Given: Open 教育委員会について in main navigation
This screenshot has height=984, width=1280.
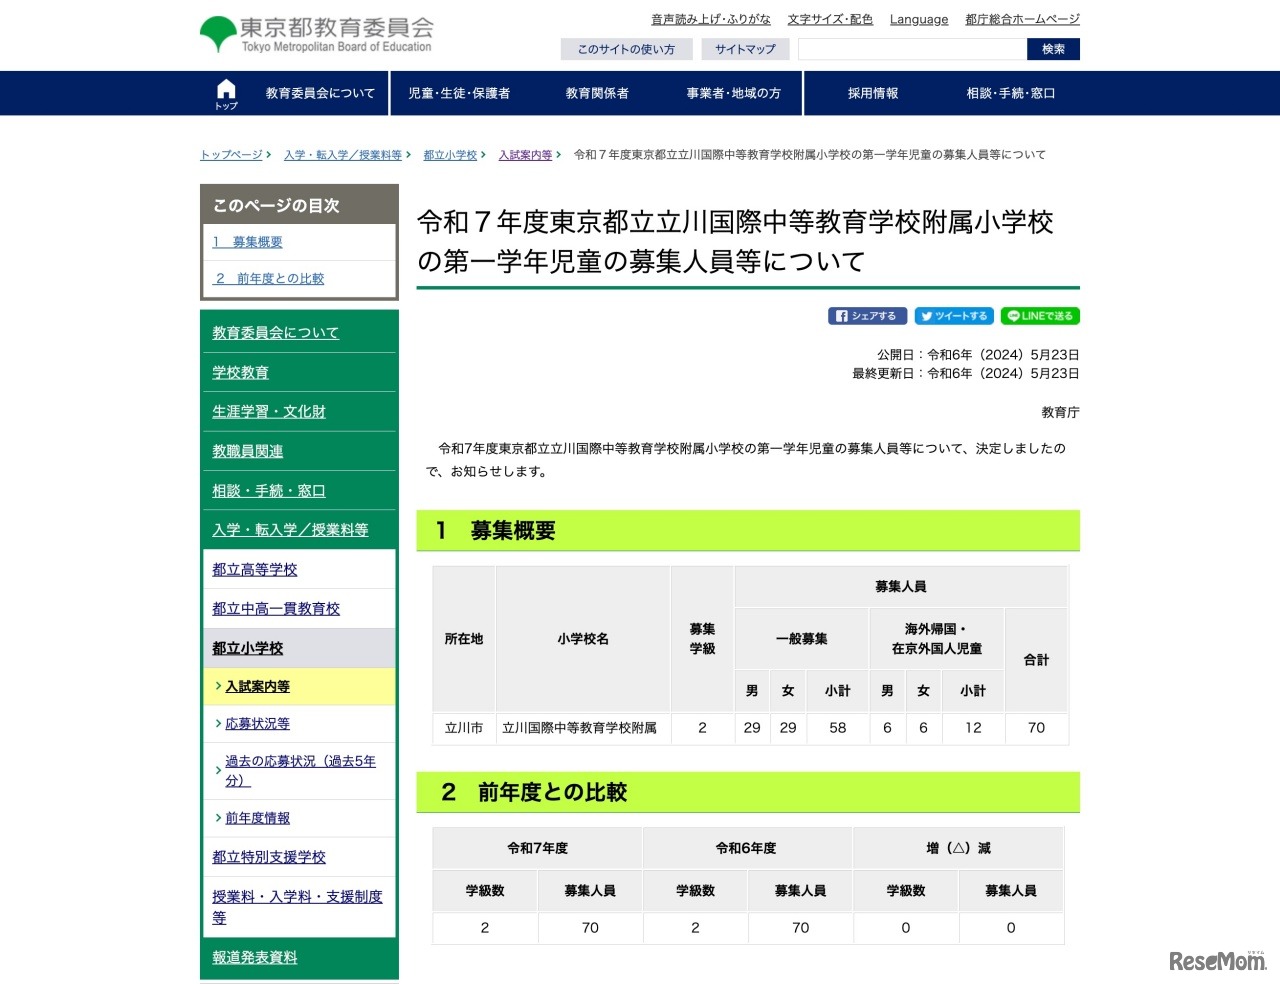Looking at the screenshot, I should [320, 93].
